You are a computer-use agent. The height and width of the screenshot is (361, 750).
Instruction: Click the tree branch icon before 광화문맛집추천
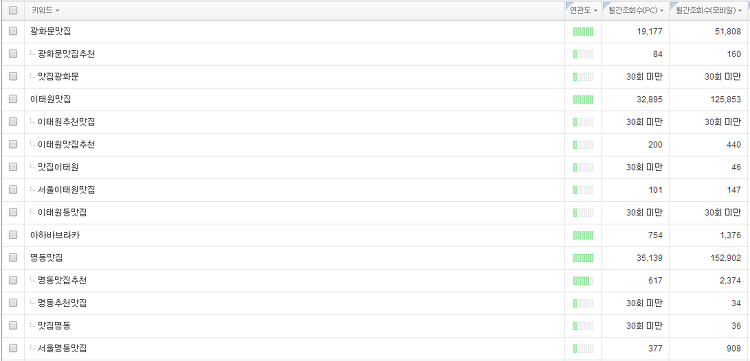tap(33, 53)
